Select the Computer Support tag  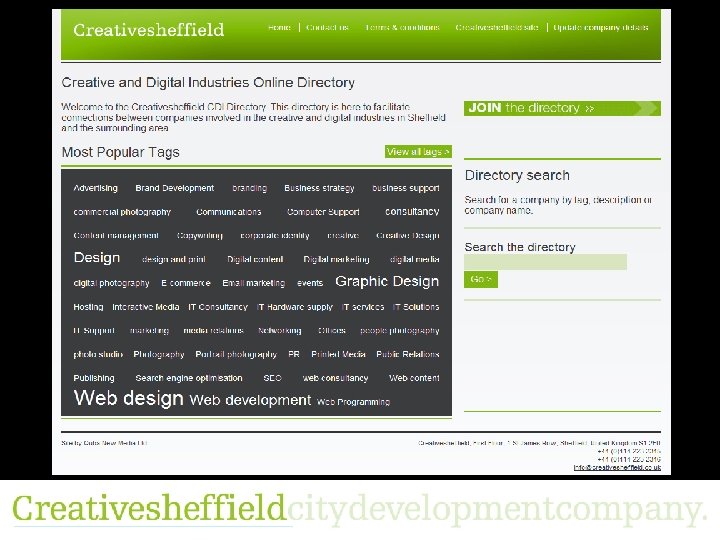323,212
